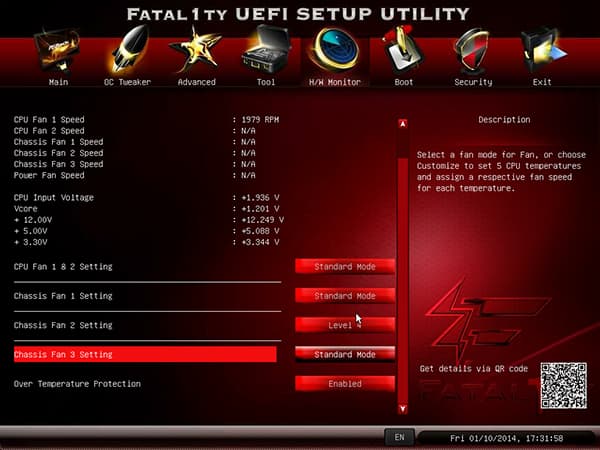Image resolution: width=600 pixels, height=450 pixels.
Task: Click the + 5.00V label
Action: coord(31,231)
